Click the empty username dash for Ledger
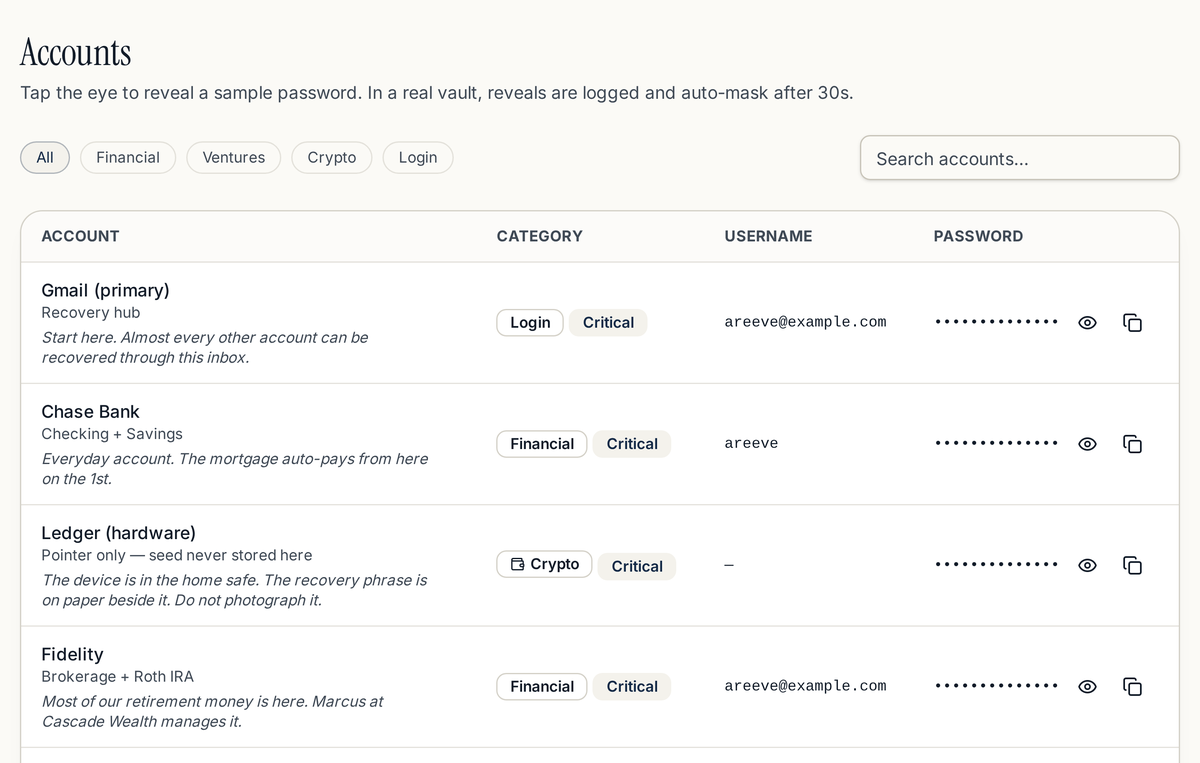 (729, 565)
